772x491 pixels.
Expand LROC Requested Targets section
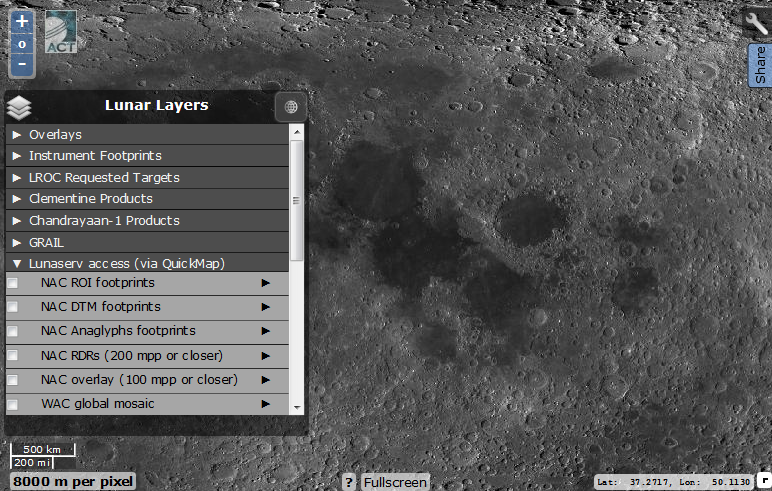click(x=147, y=177)
